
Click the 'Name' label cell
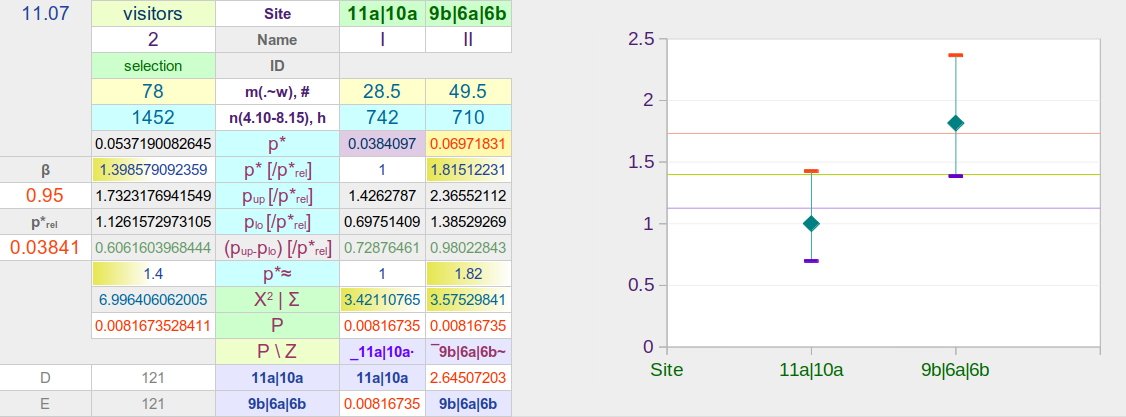pos(277,40)
